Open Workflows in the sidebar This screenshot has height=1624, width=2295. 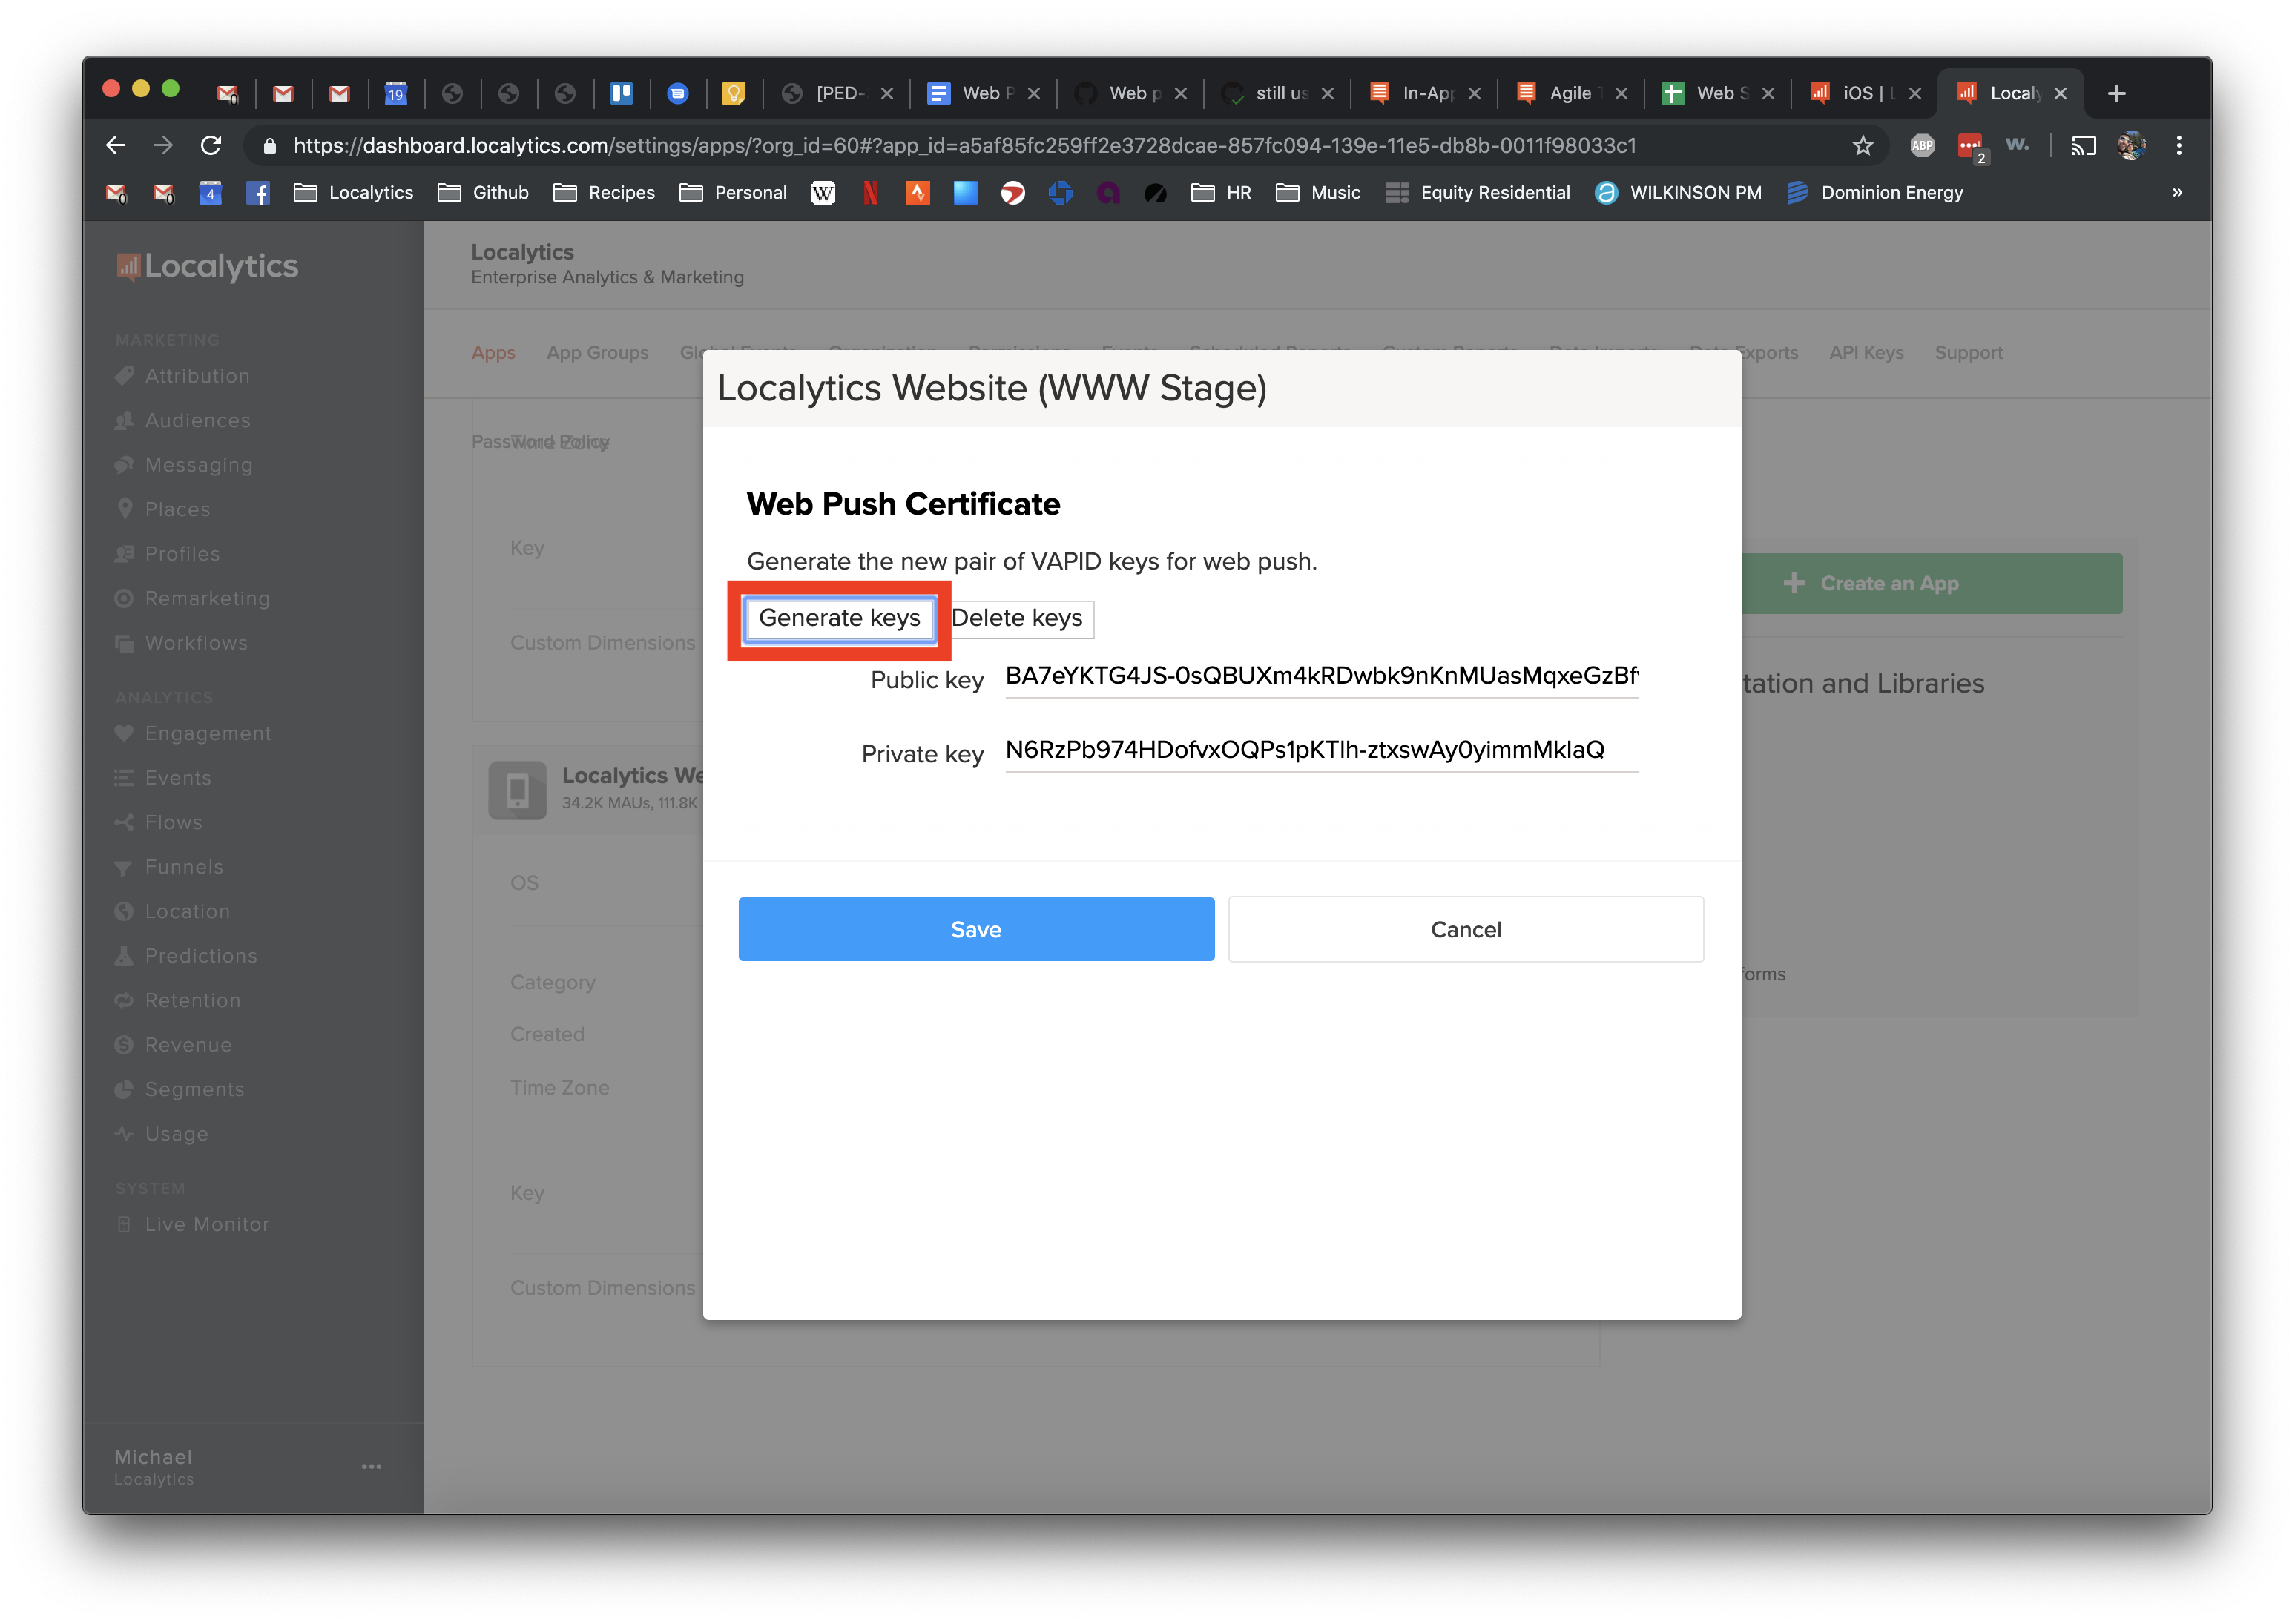click(x=181, y=643)
